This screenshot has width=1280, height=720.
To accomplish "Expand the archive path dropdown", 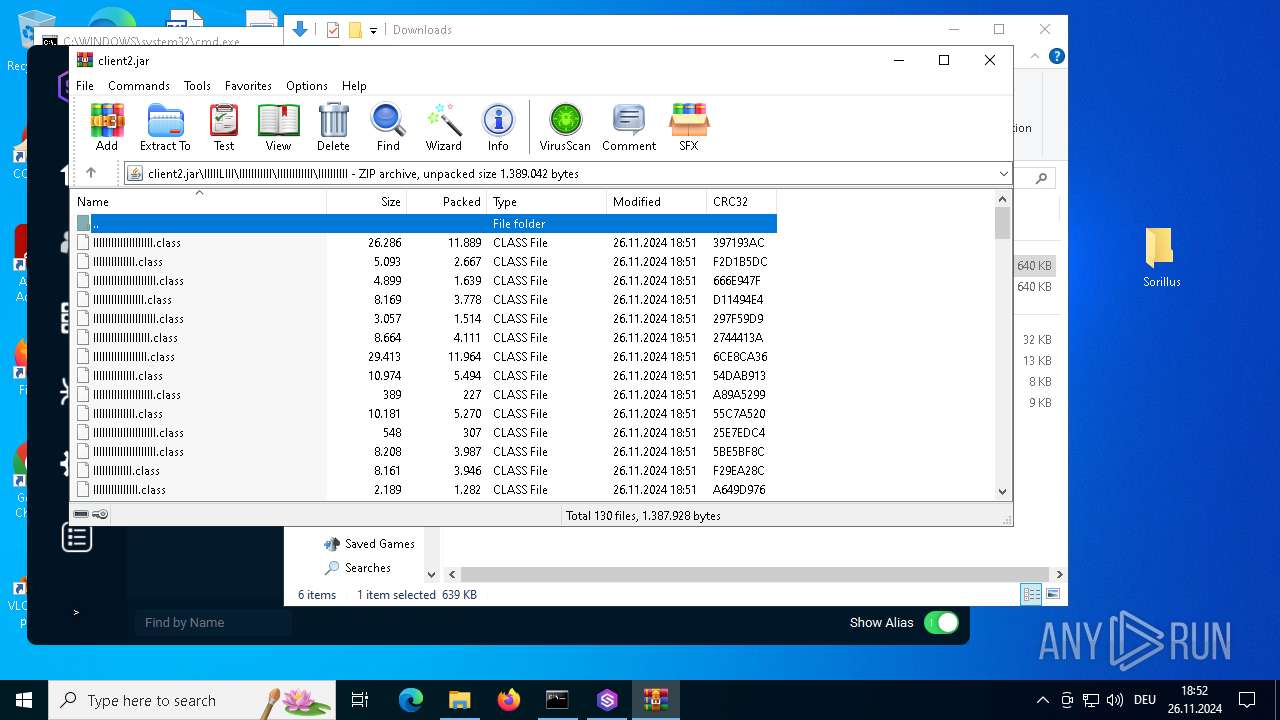I will [1003, 174].
